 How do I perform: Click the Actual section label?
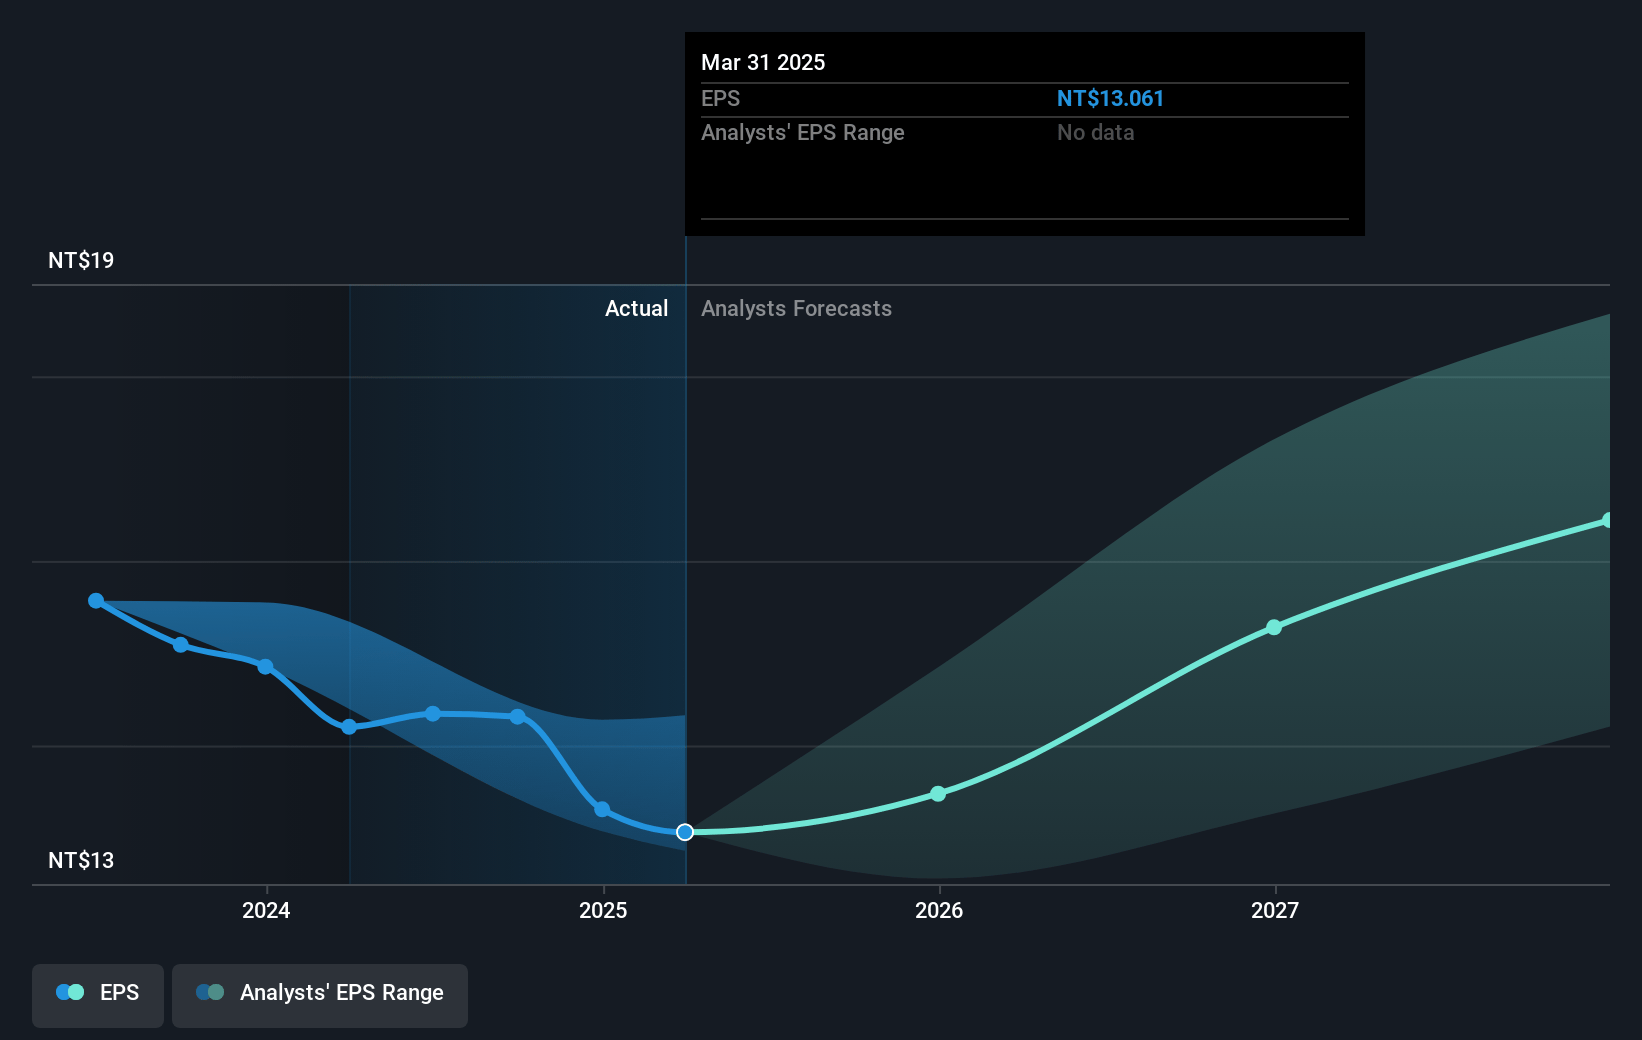point(636,308)
